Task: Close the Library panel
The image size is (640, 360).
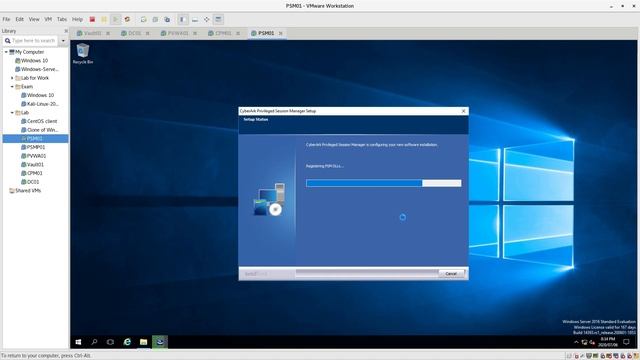Action: 66,31
